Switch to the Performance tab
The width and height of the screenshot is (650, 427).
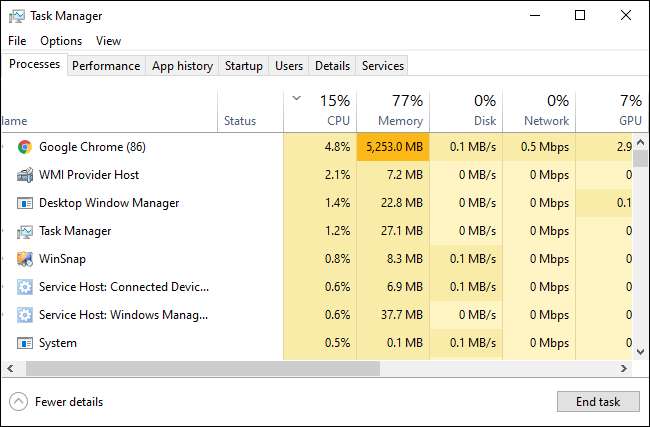point(106,66)
